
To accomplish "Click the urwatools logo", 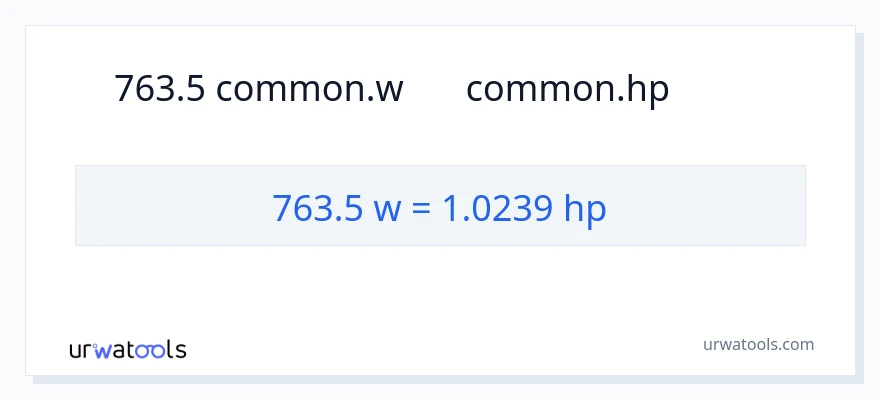I will click(x=127, y=349).
